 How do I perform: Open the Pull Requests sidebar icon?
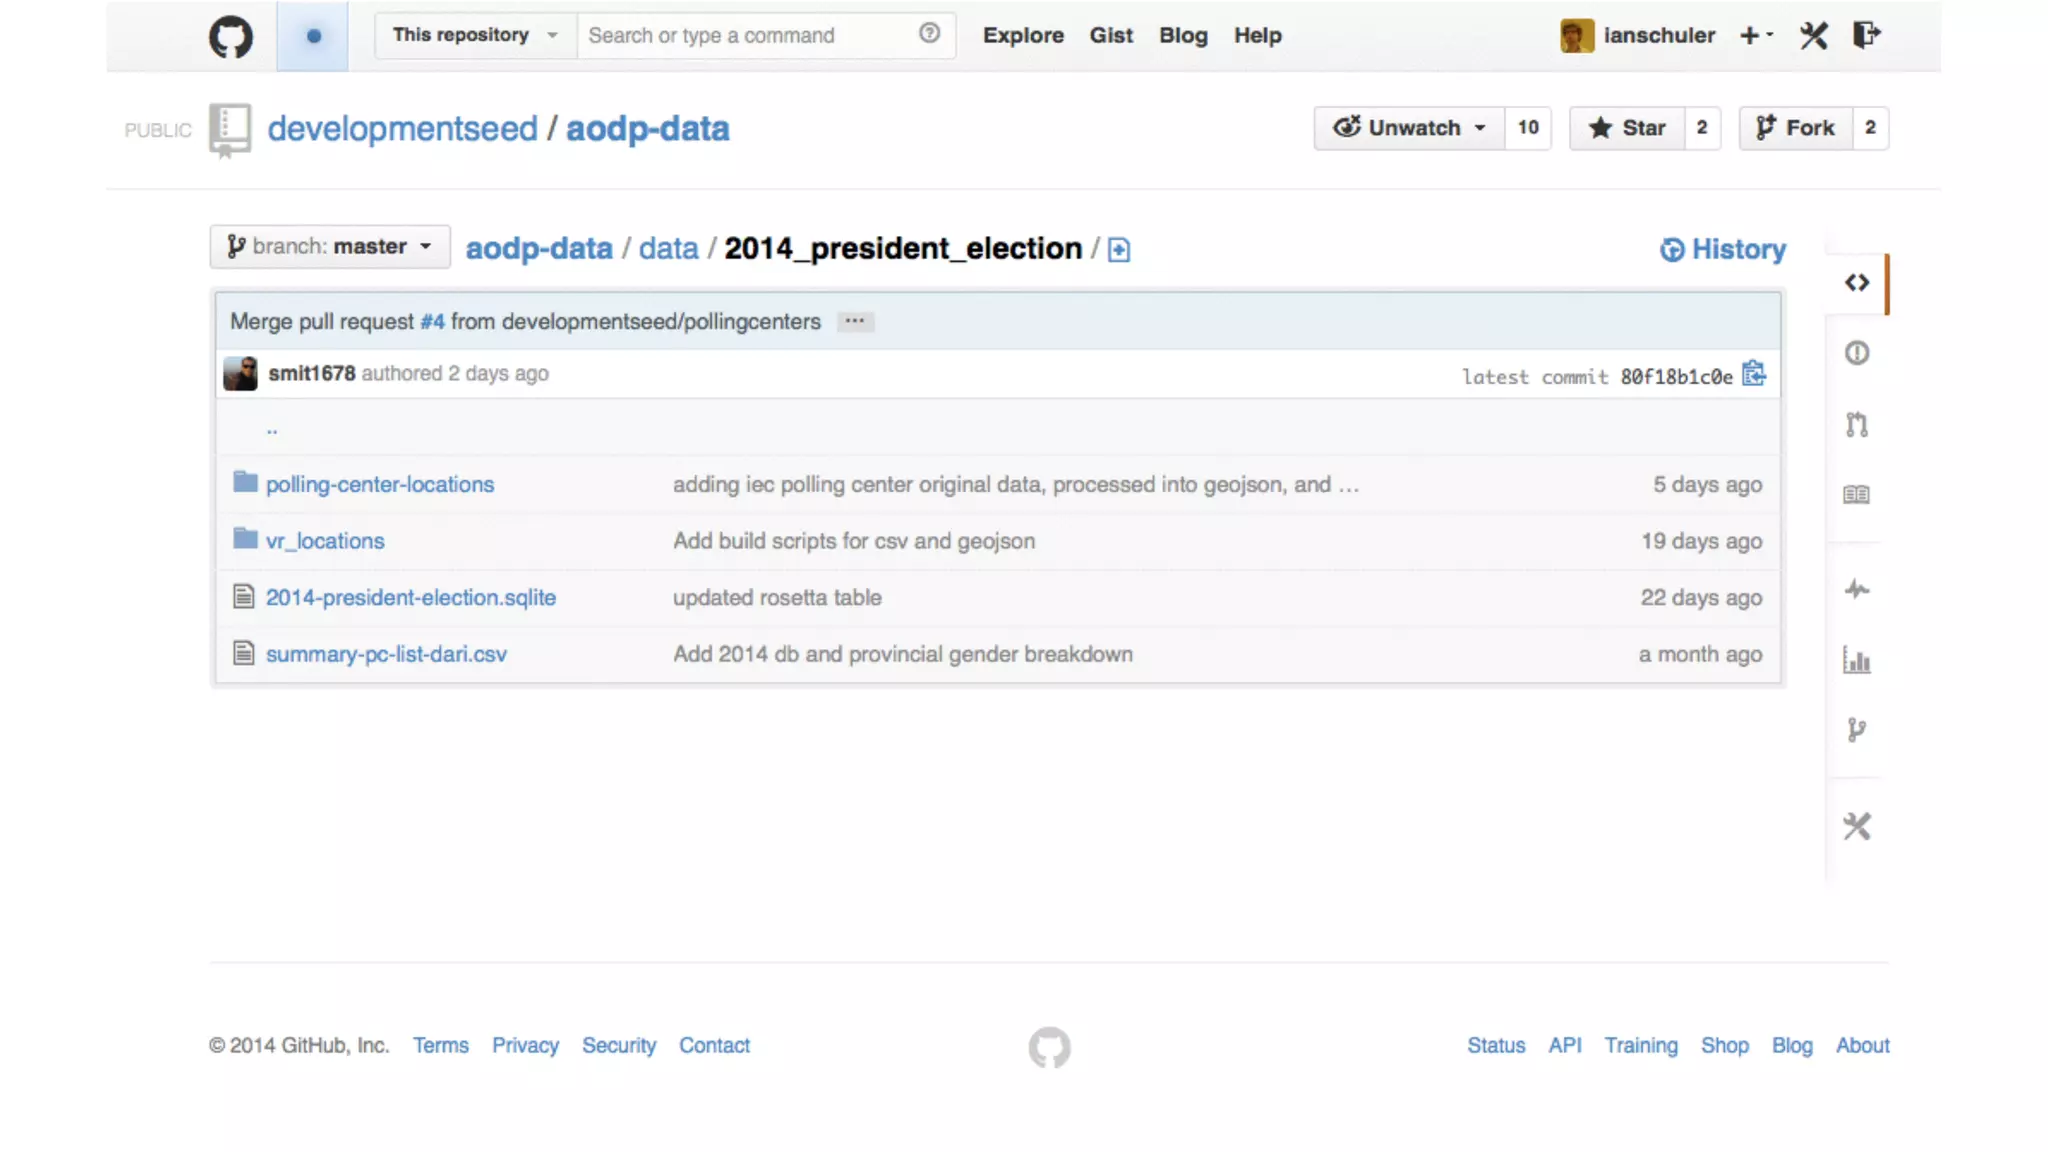point(1857,425)
